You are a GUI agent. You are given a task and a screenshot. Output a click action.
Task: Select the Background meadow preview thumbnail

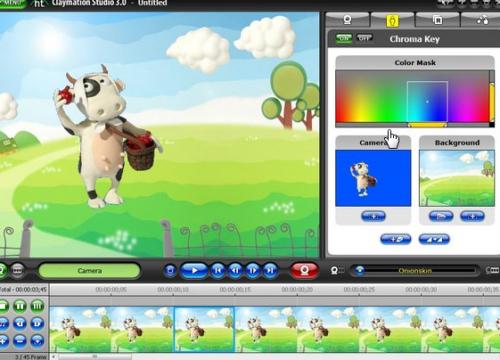coord(457,178)
